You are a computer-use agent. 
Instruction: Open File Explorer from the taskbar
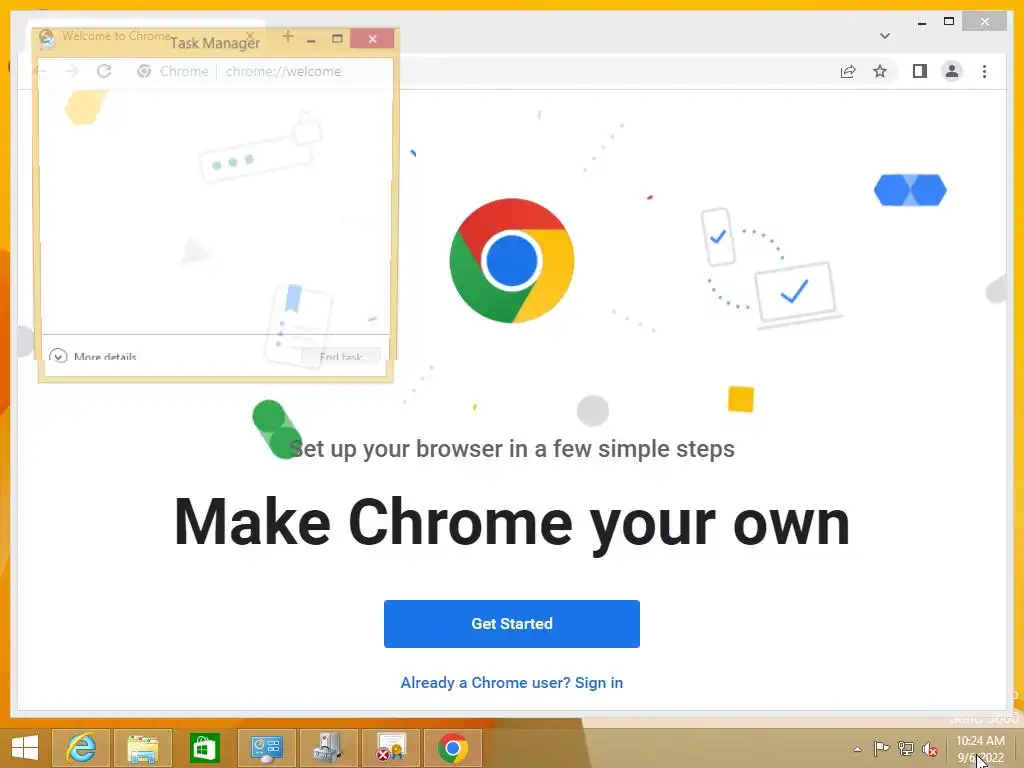pyautogui.click(x=142, y=748)
